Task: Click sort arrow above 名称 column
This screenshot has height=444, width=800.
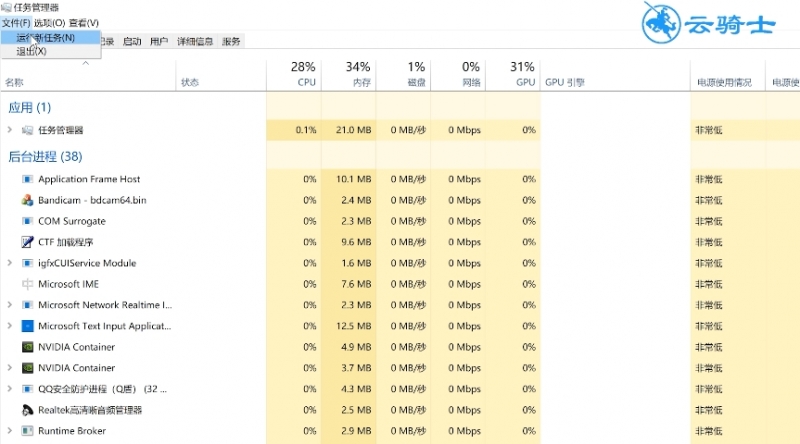Action: click(x=86, y=63)
